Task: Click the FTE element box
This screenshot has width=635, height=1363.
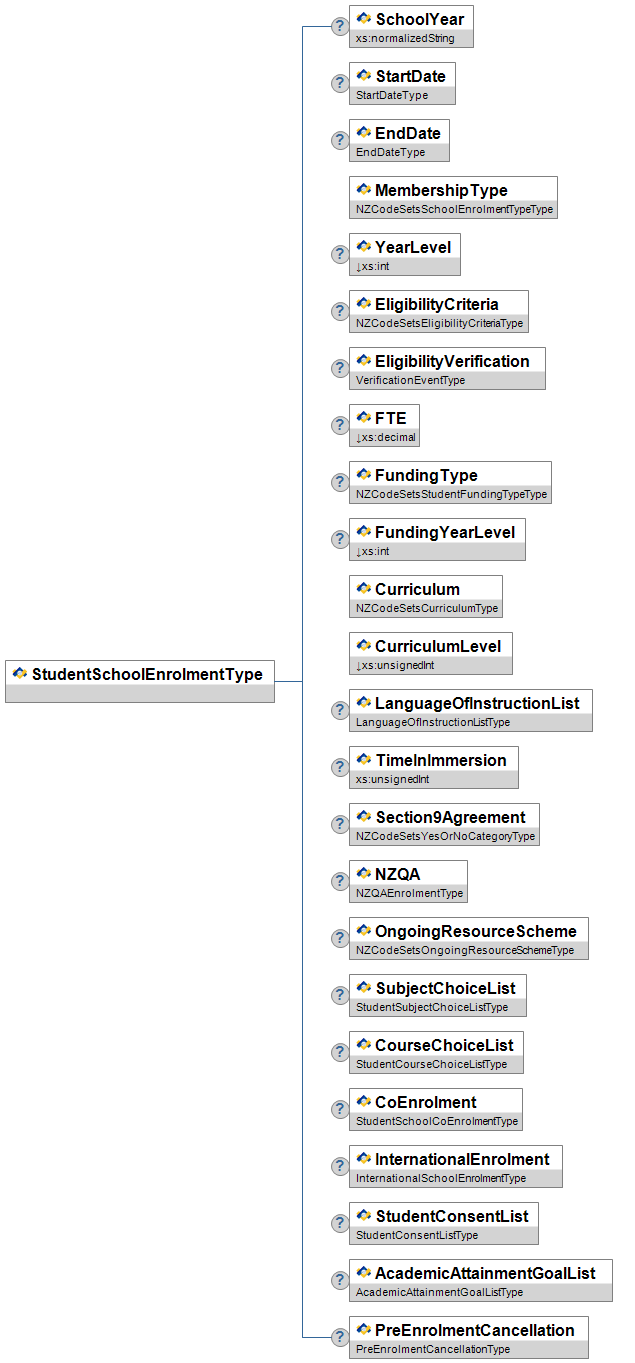Action: click(x=384, y=425)
